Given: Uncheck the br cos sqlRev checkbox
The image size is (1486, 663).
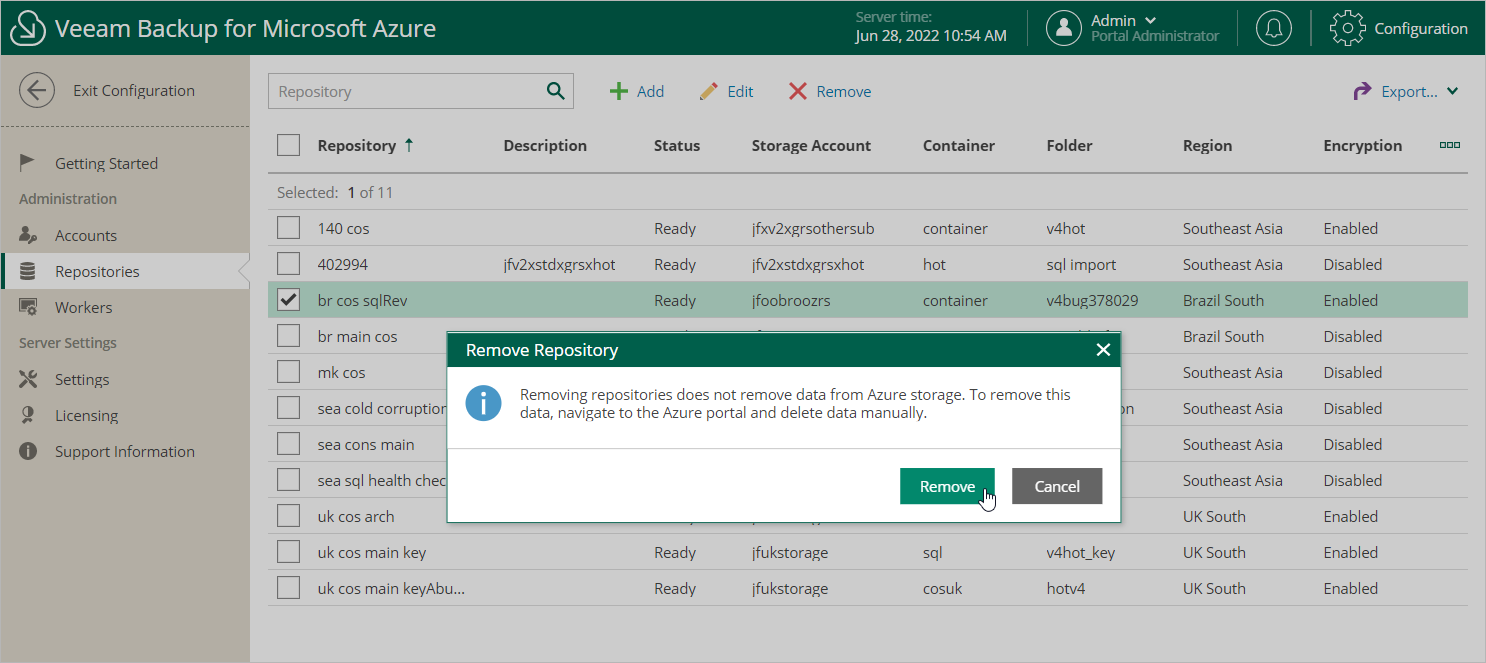Looking at the screenshot, I should point(289,300).
